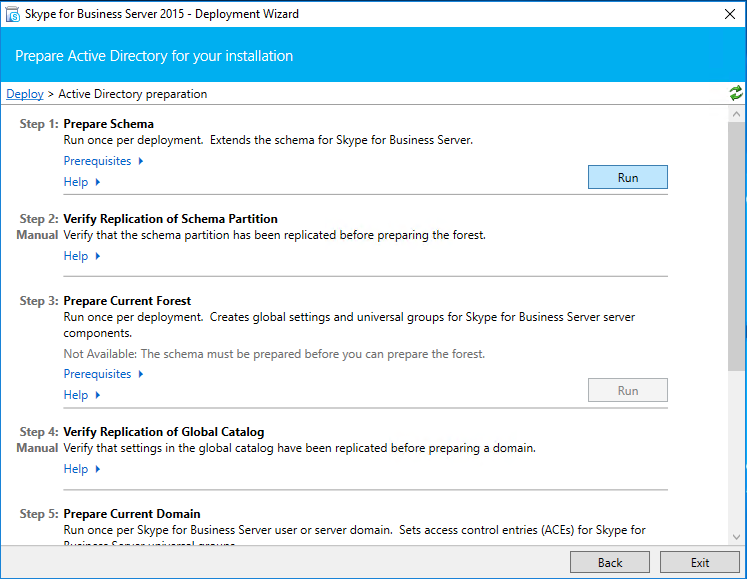Screen dimensions: 747x579
Task: Expand Prerequisites under Step 1 Prepare Schema
Action: [x=103, y=161]
